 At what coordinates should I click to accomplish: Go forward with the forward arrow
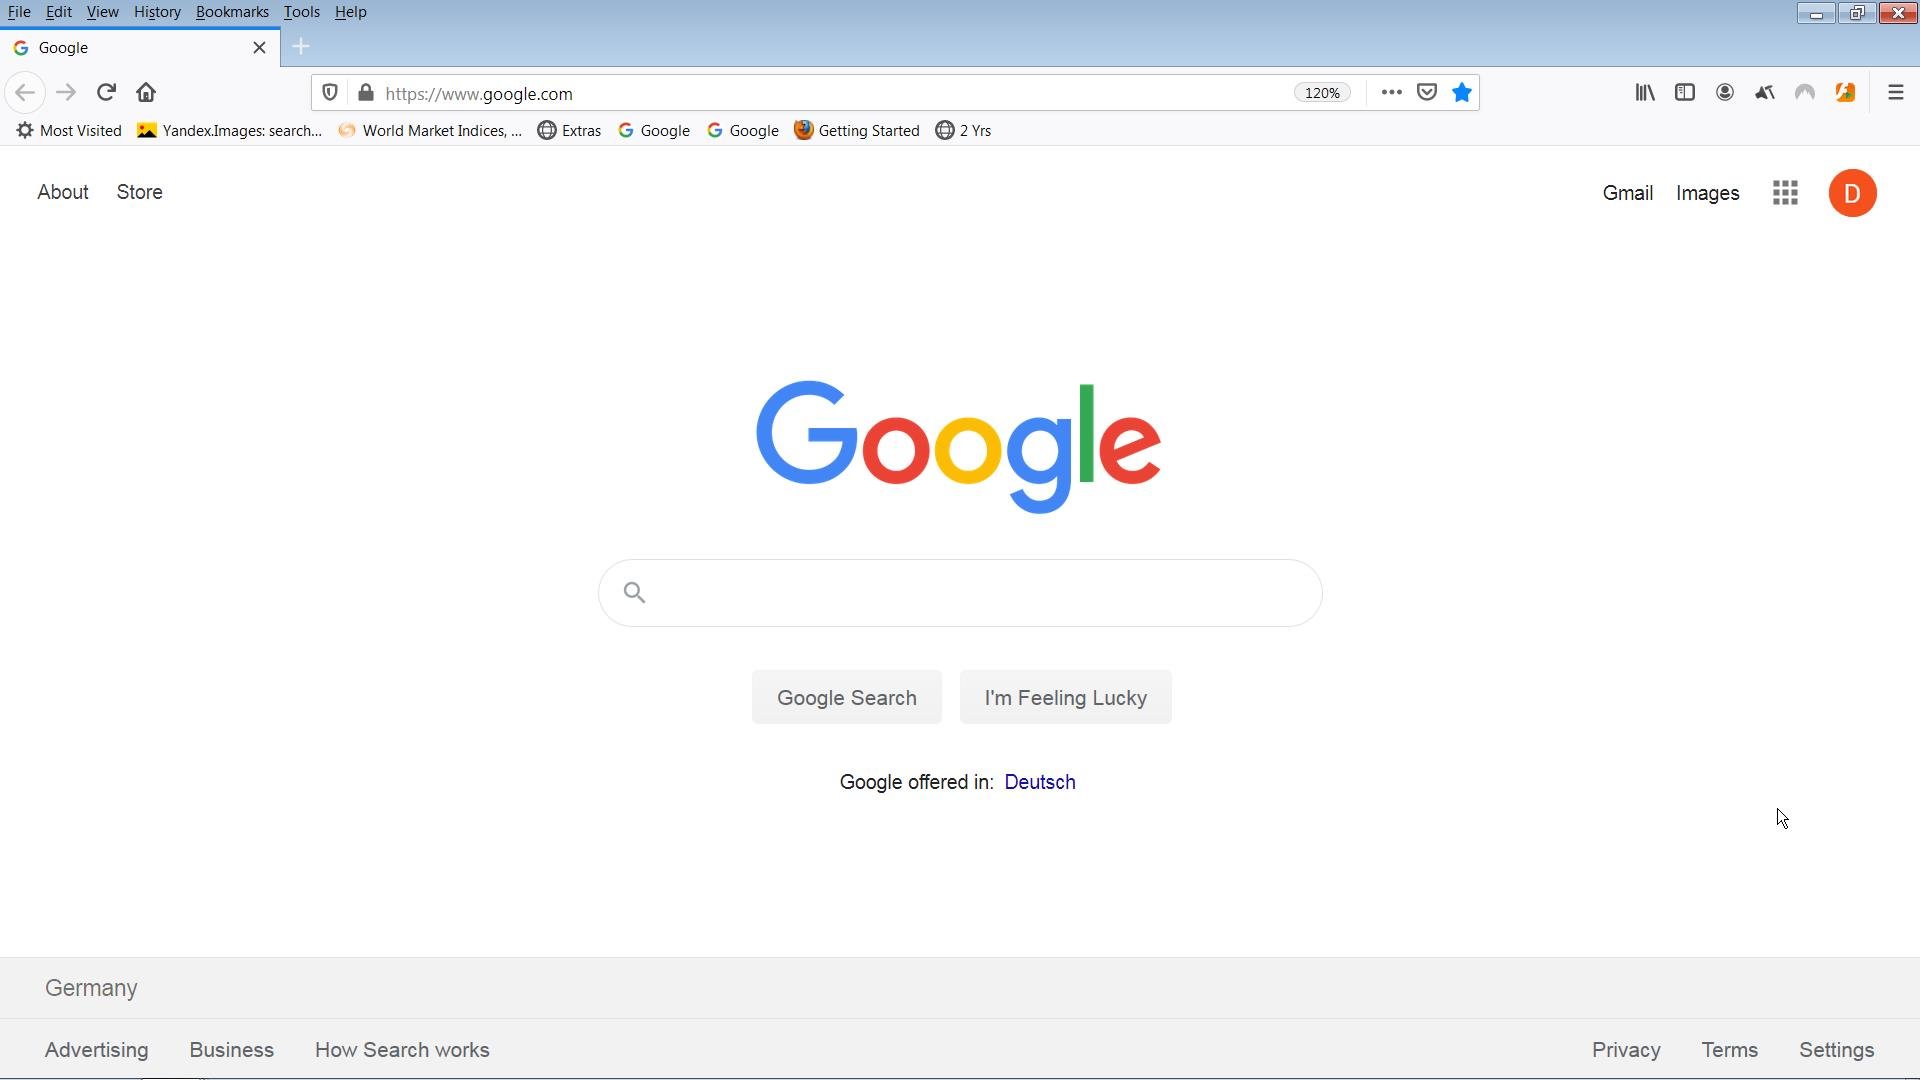(66, 93)
